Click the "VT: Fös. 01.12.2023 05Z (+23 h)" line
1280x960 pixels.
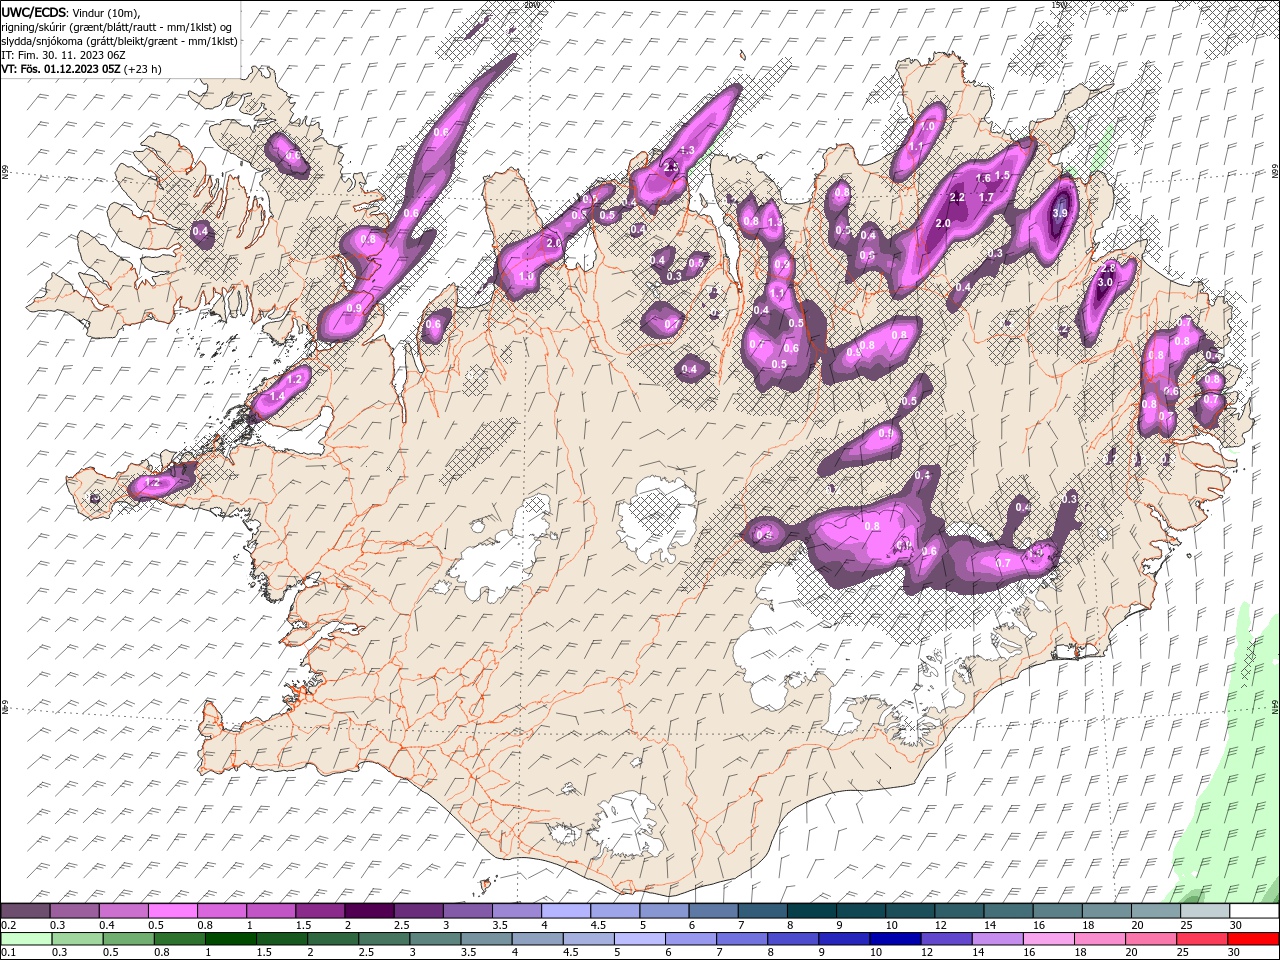click(x=82, y=69)
